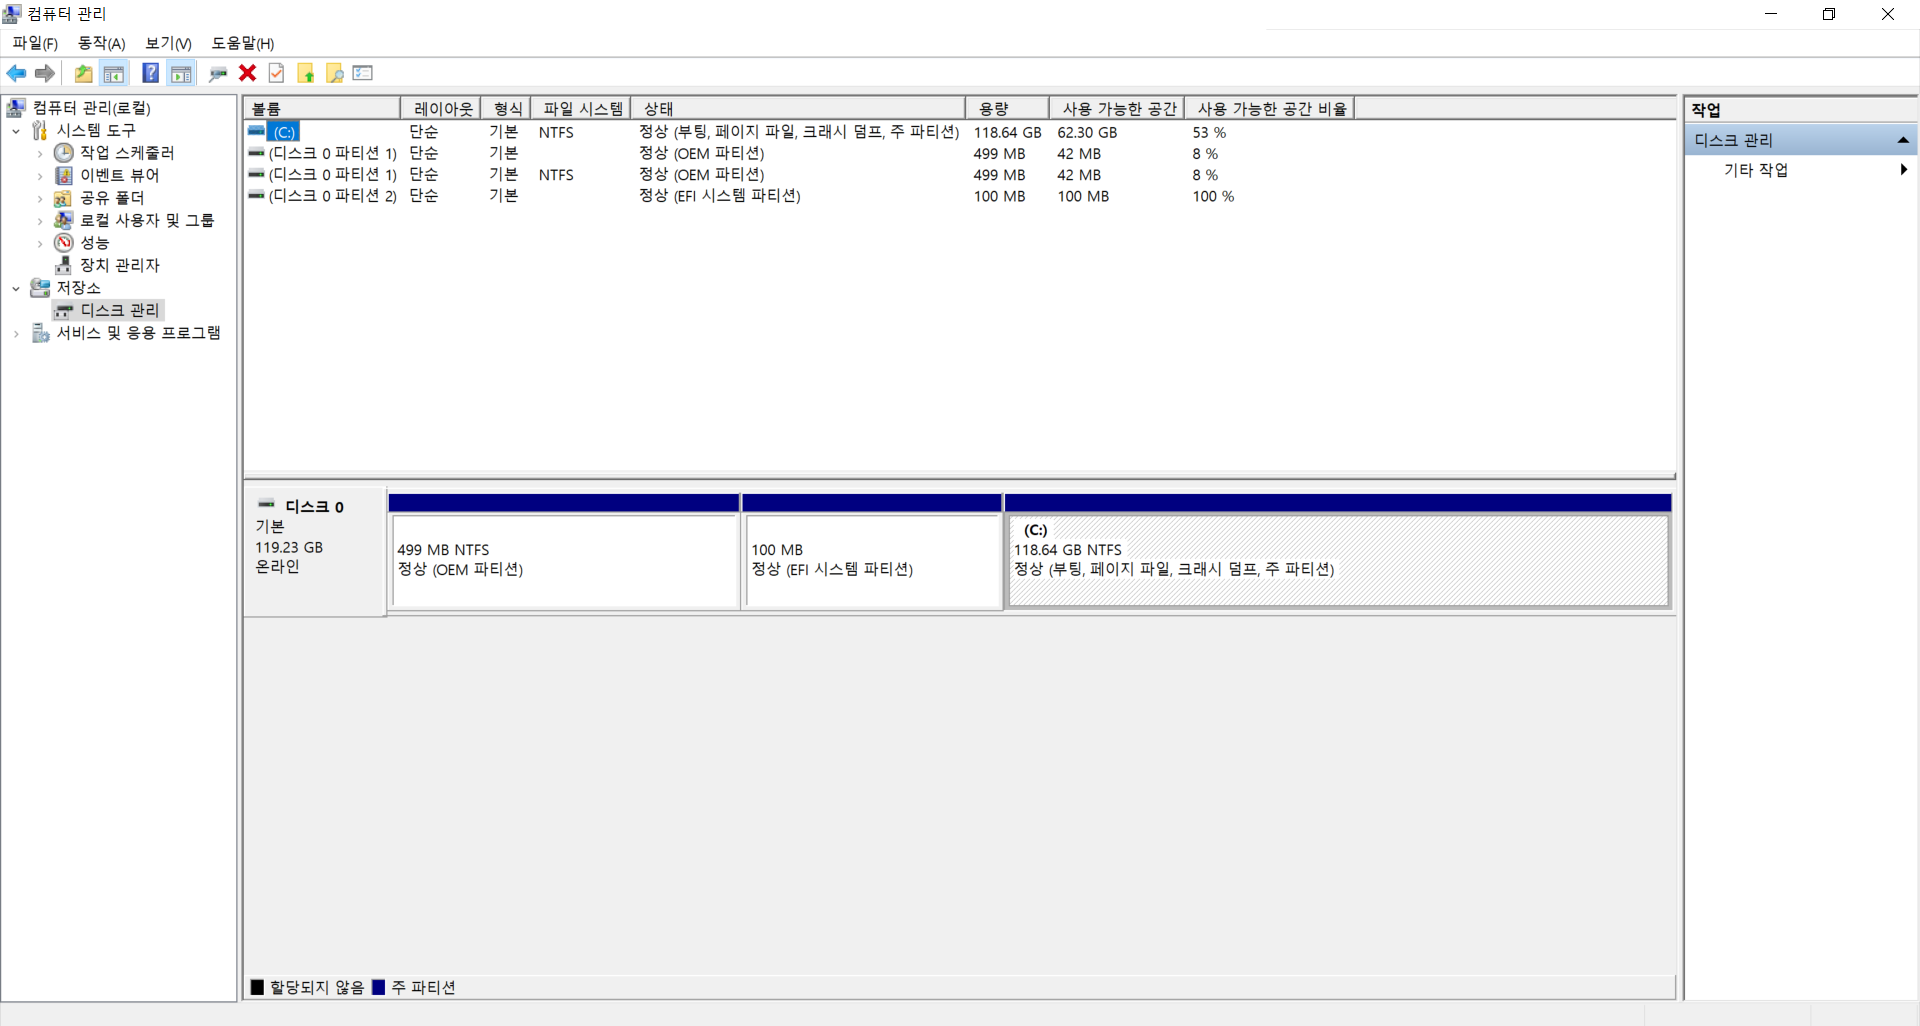
Task: Collapse the 시스템 도구 tree node
Action: click(x=16, y=130)
